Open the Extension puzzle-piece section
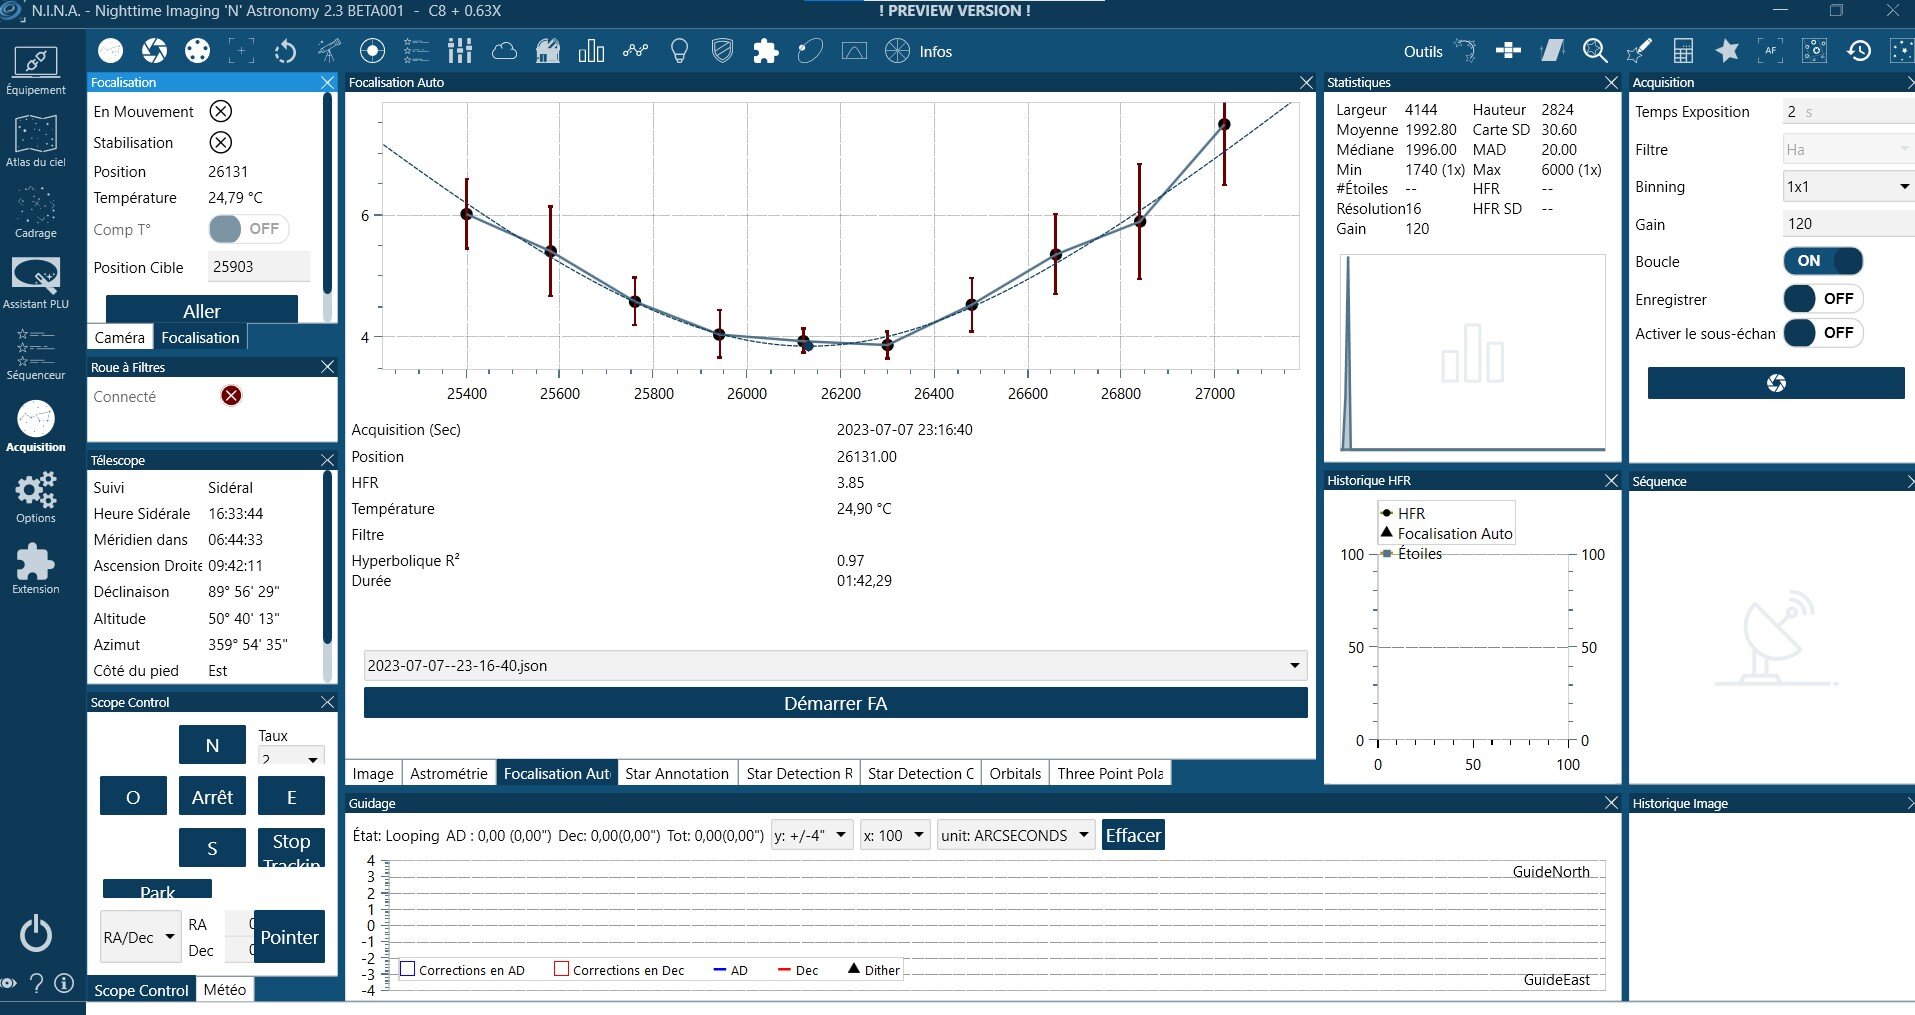This screenshot has height=1015, width=1915. (x=36, y=569)
